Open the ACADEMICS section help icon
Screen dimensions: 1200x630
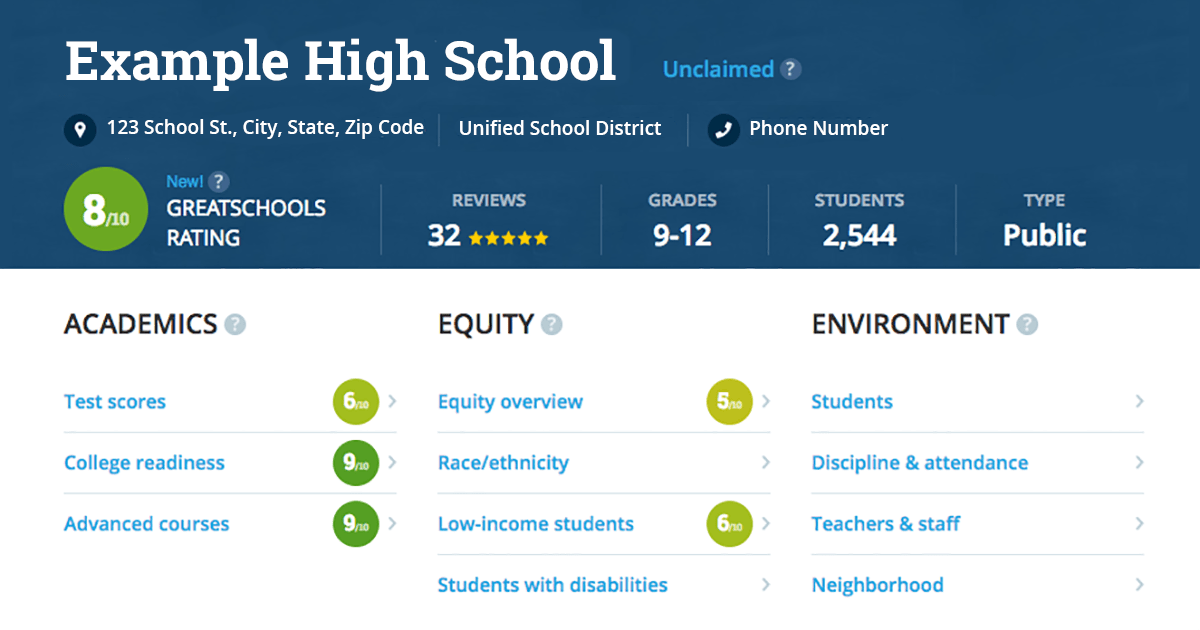point(236,324)
